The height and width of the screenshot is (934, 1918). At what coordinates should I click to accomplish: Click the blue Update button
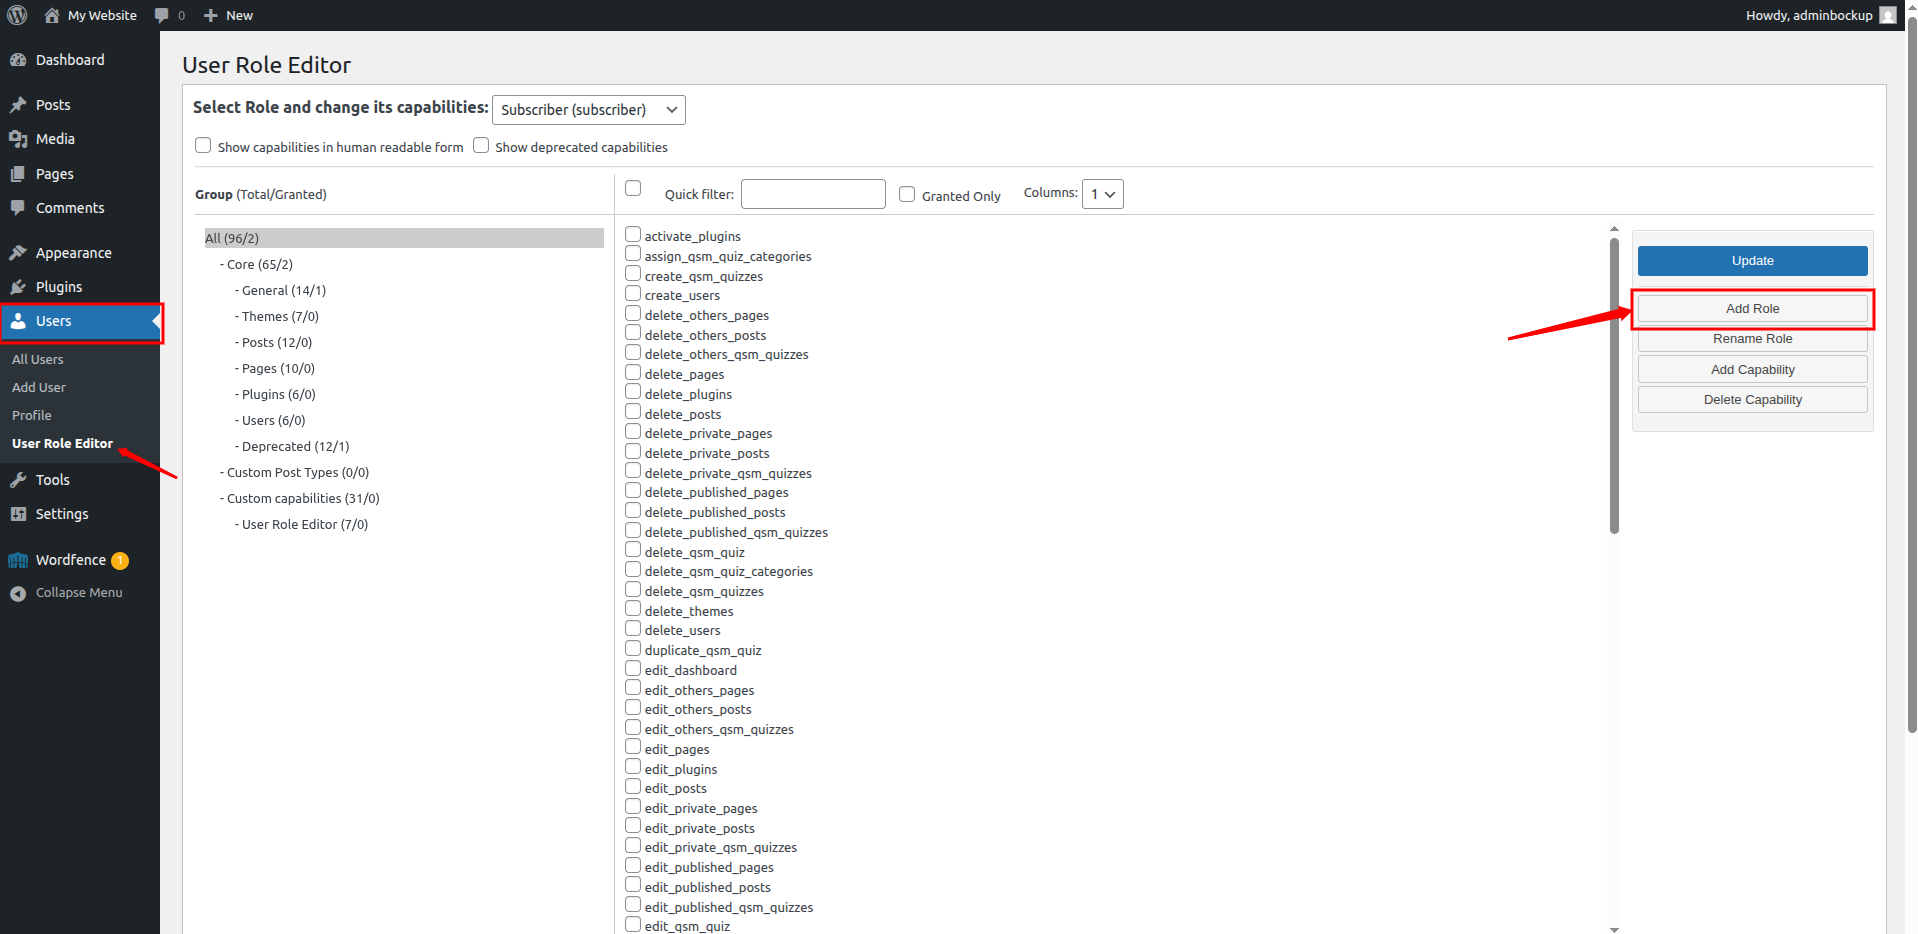1752,261
